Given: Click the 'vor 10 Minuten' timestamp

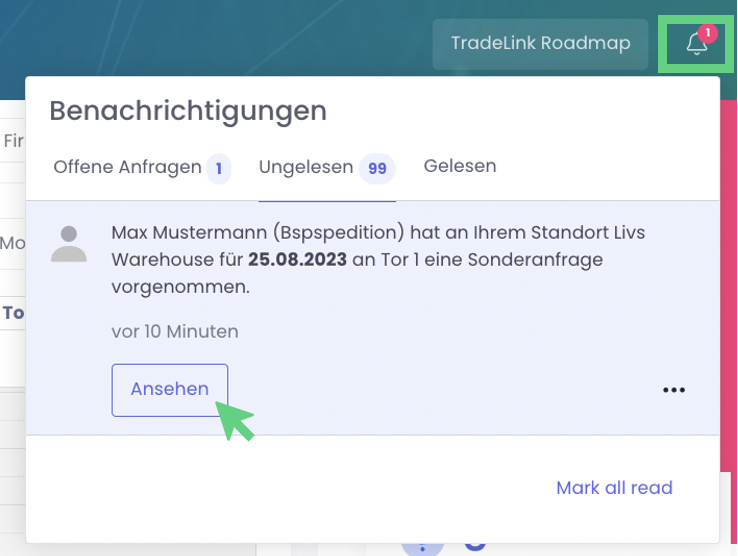Looking at the screenshot, I should [175, 331].
